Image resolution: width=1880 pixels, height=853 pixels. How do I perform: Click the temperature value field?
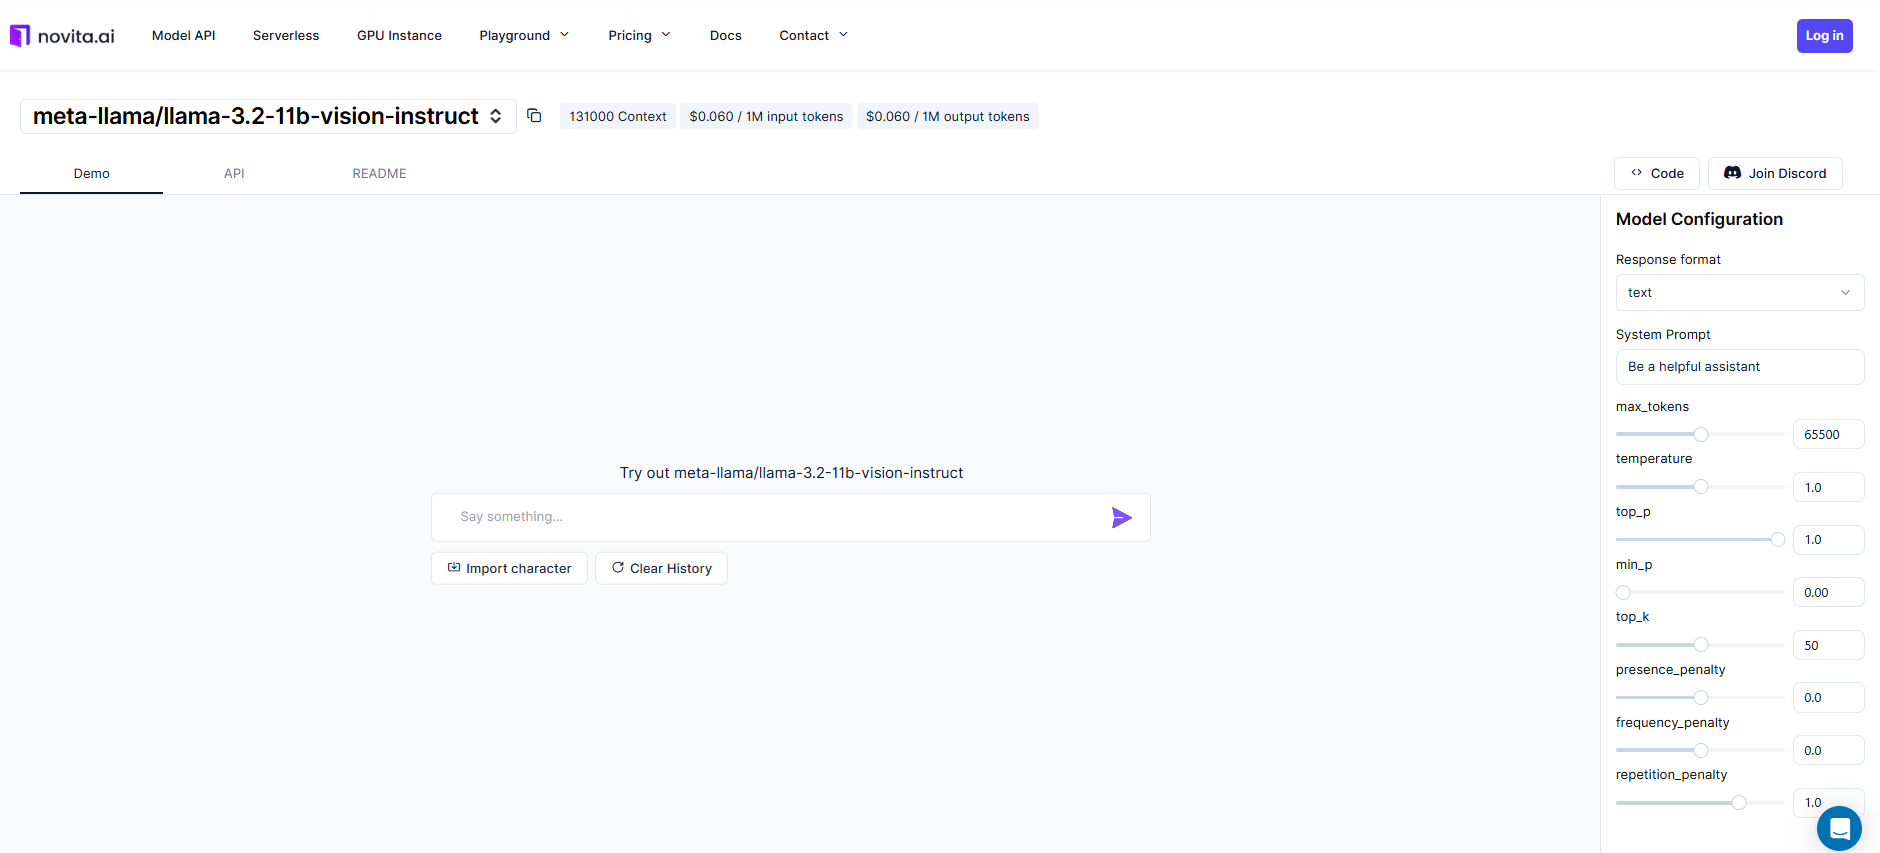[x=1828, y=488]
